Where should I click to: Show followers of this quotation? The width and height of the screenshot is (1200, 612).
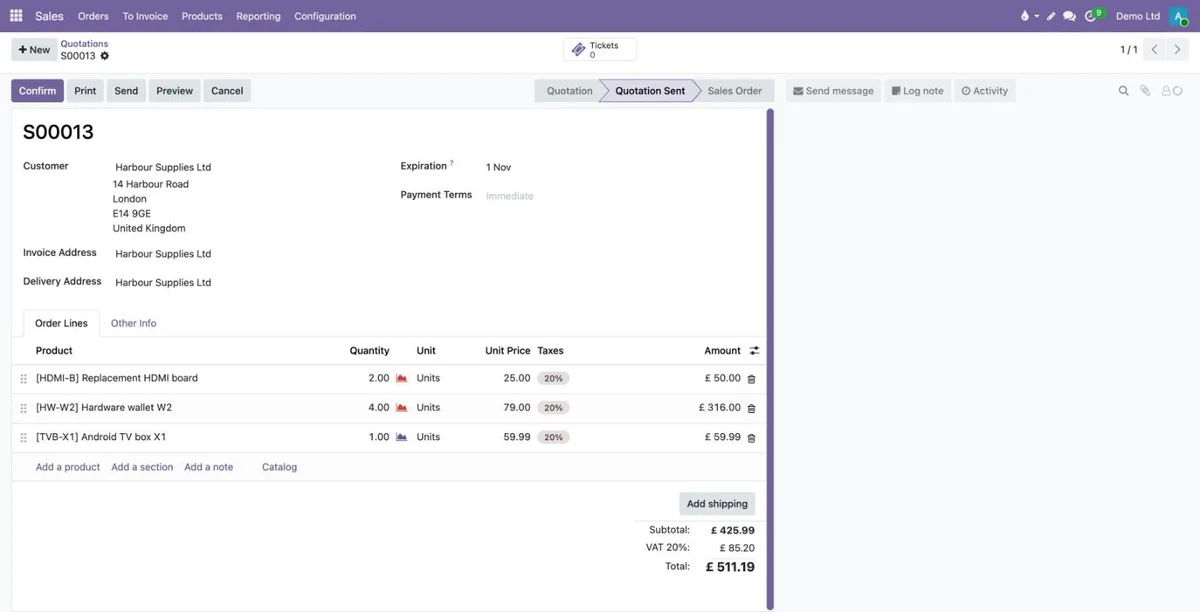pyautogui.click(x=1166, y=91)
